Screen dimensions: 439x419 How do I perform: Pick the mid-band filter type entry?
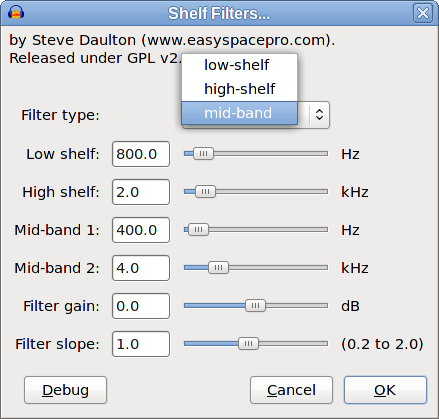coord(239,113)
